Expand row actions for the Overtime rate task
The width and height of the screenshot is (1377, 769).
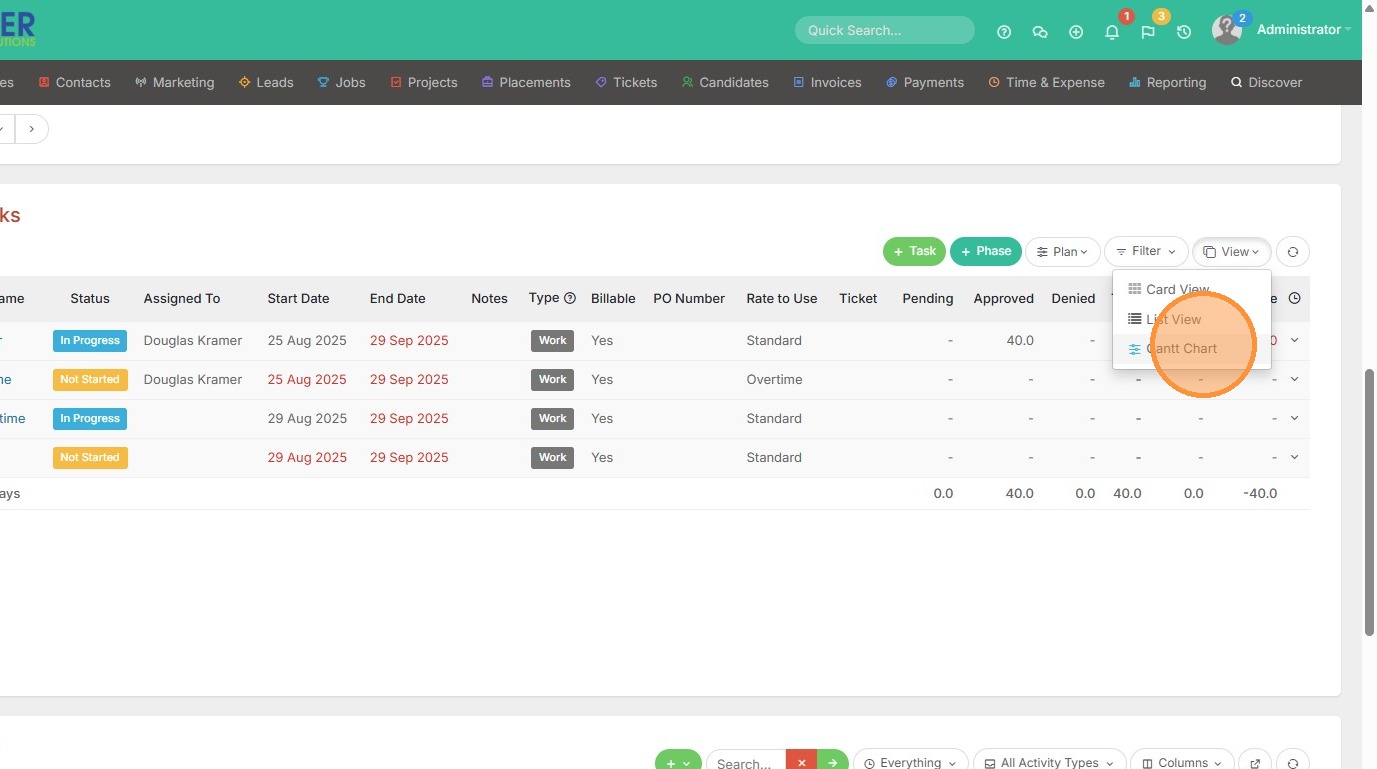click(1295, 379)
